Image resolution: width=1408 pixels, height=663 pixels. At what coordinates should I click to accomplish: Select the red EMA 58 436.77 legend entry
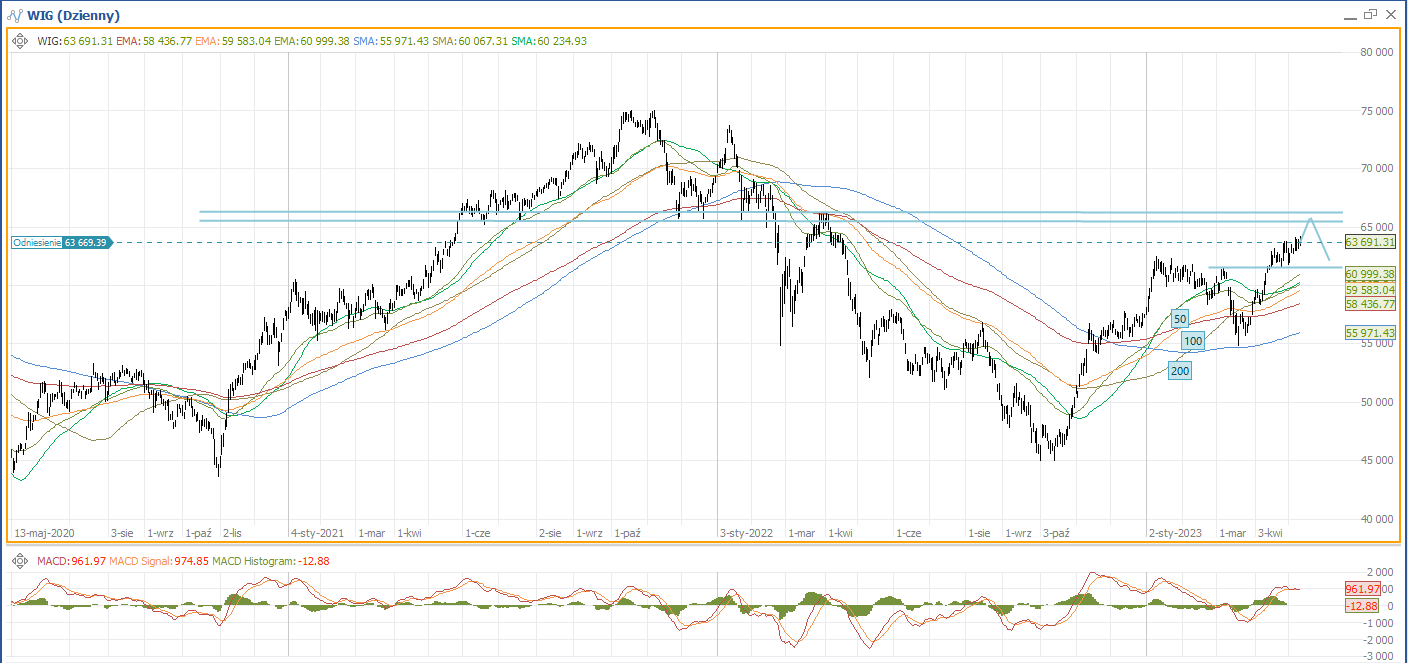coord(156,41)
